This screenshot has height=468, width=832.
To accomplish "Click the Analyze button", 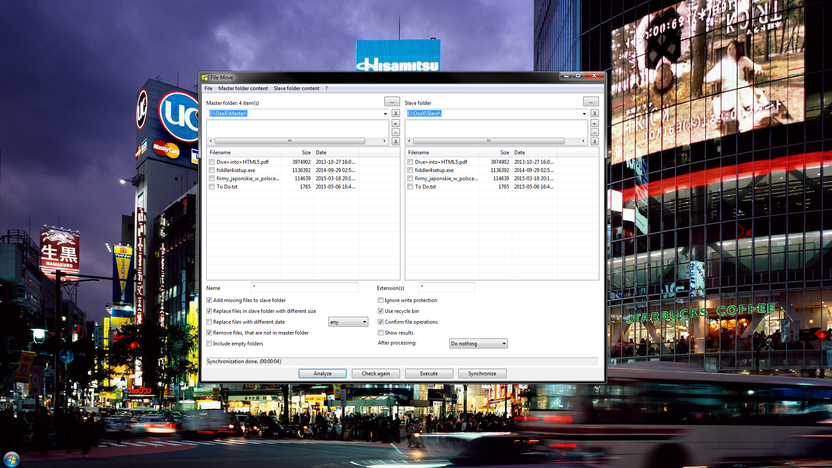I will click(x=323, y=374).
